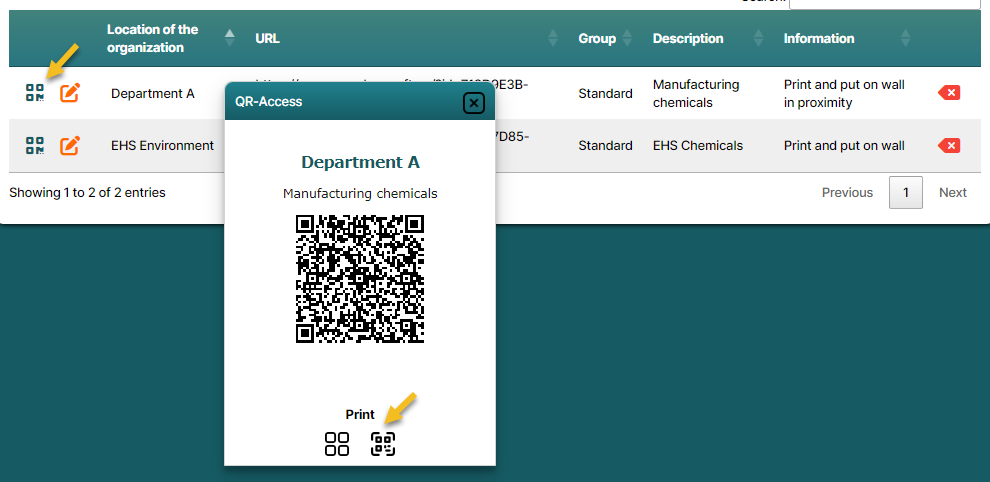
Task: Go to Next page
Action: point(953,193)
